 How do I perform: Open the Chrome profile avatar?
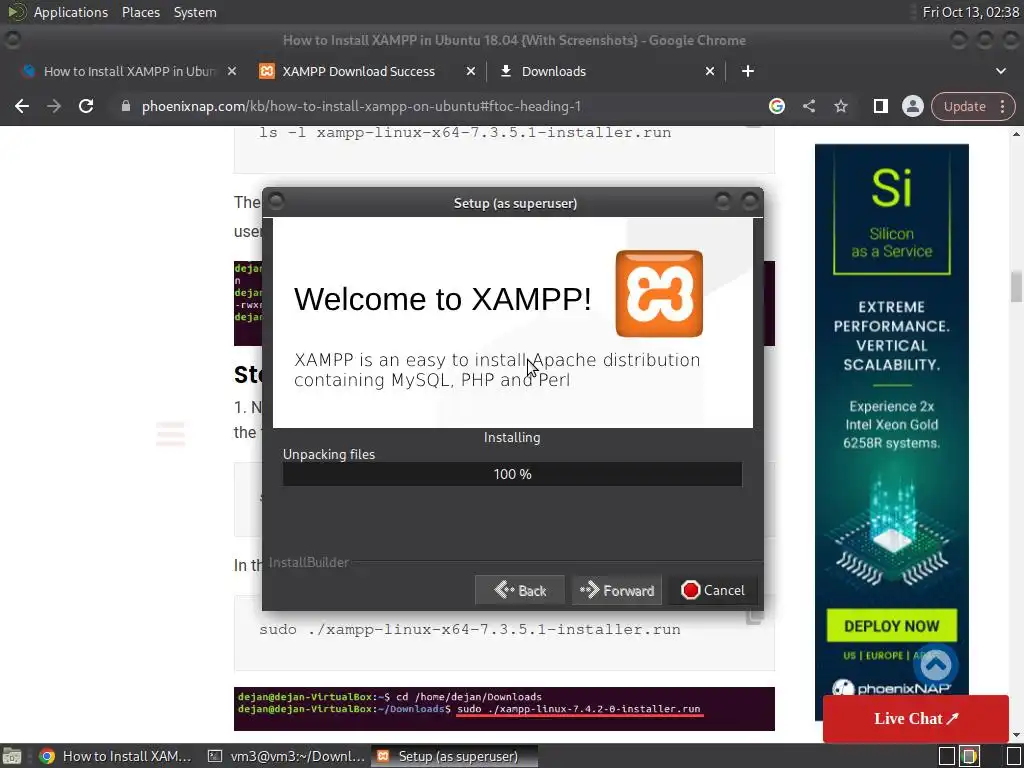pos(912,106)
